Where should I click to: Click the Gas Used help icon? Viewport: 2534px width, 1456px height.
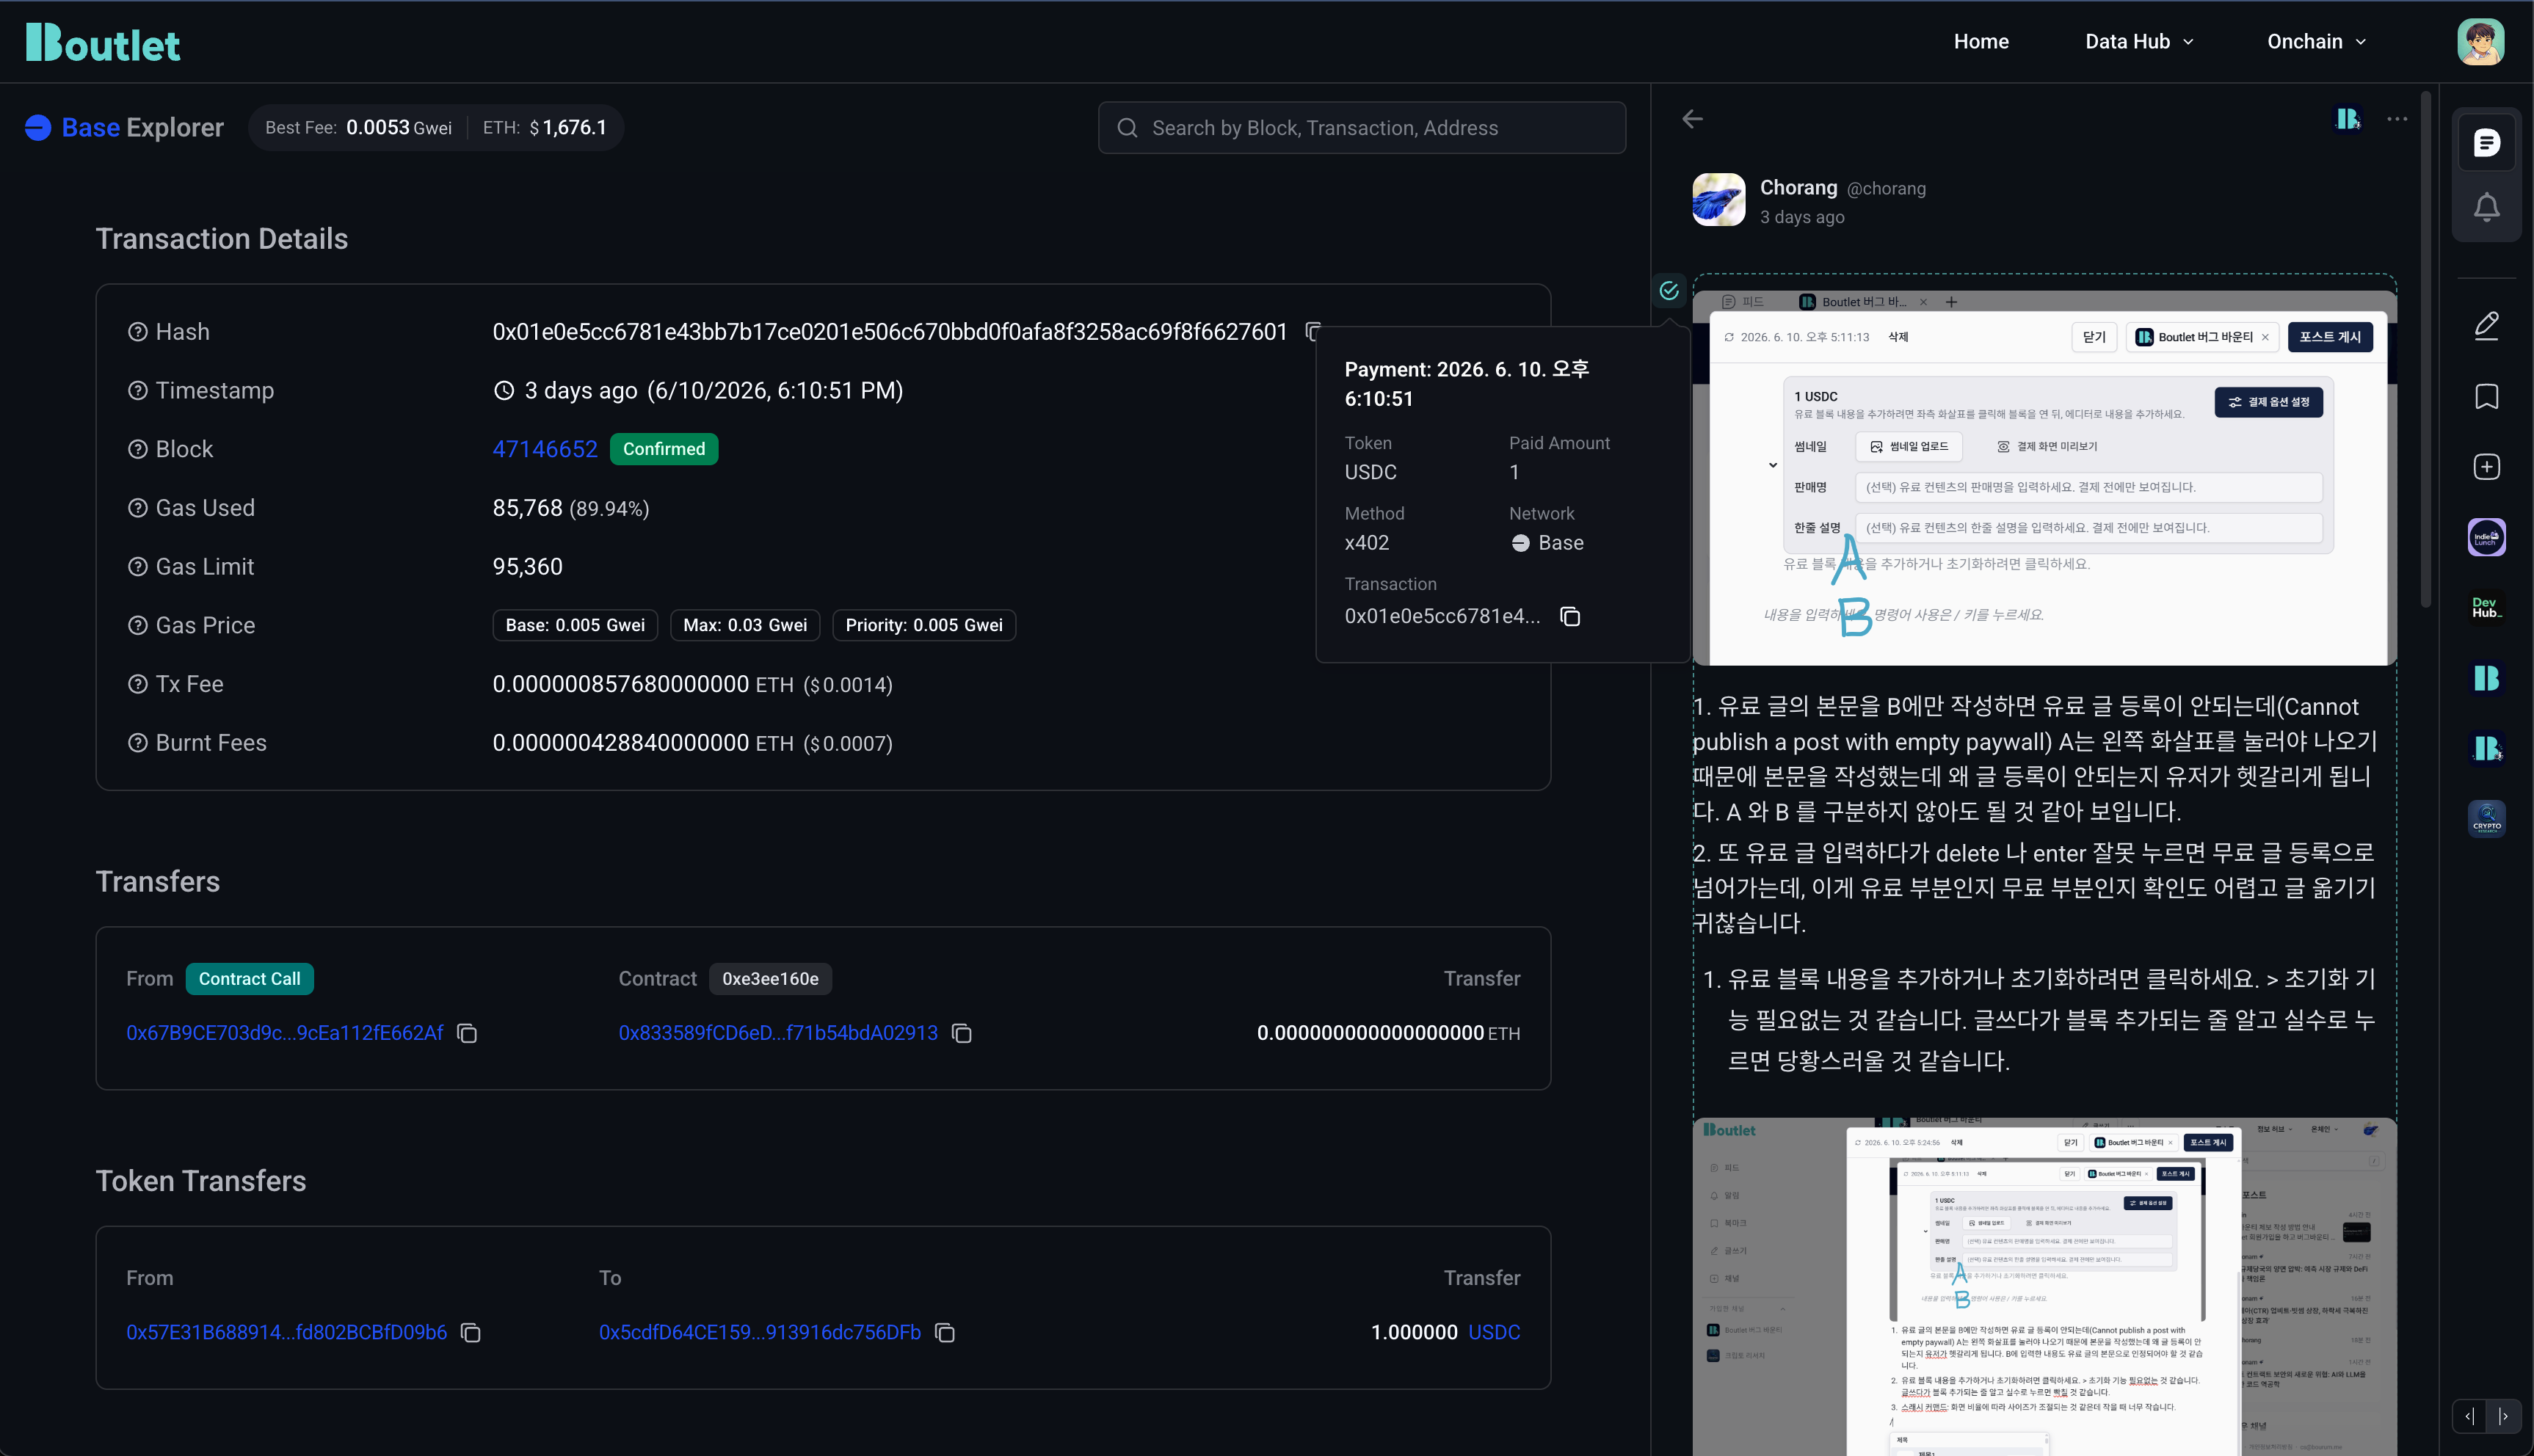tap(138, 508)
